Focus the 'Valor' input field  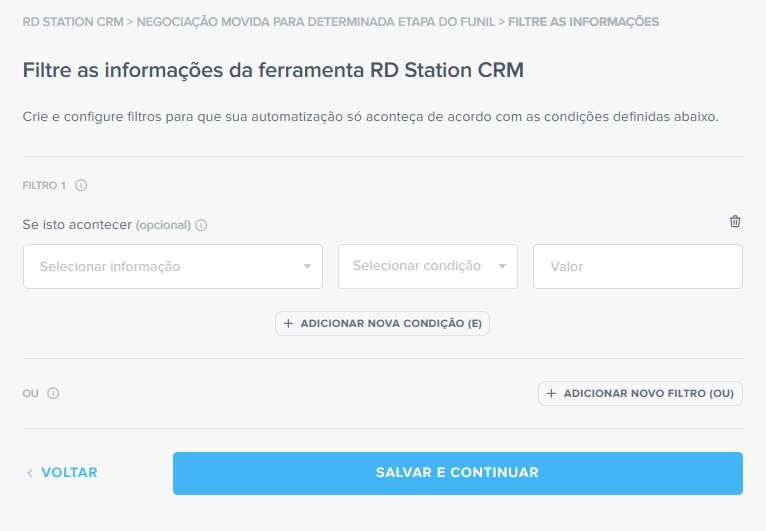pyautogui.click(x=637, y=267)
